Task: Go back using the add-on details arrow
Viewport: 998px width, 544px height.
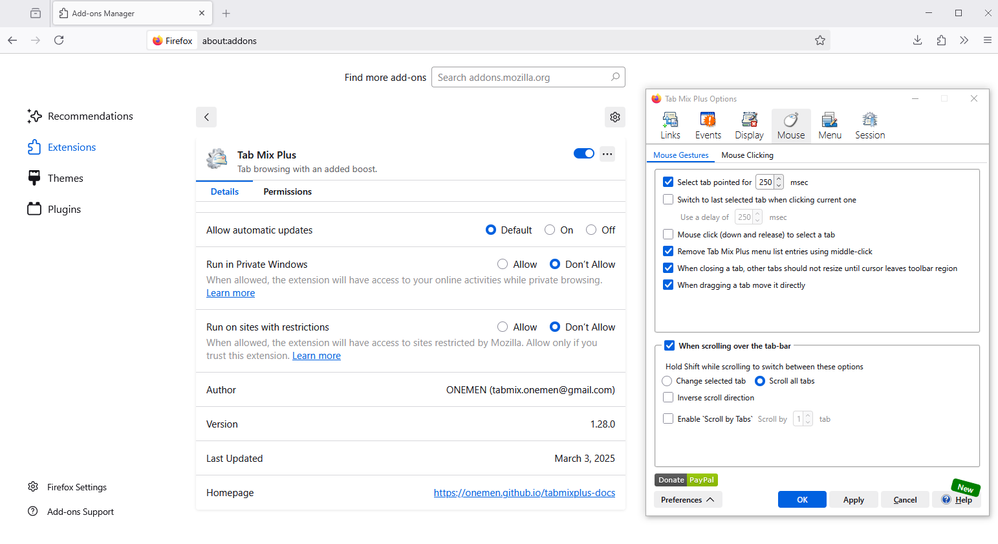Action: [x=207, y=117]
